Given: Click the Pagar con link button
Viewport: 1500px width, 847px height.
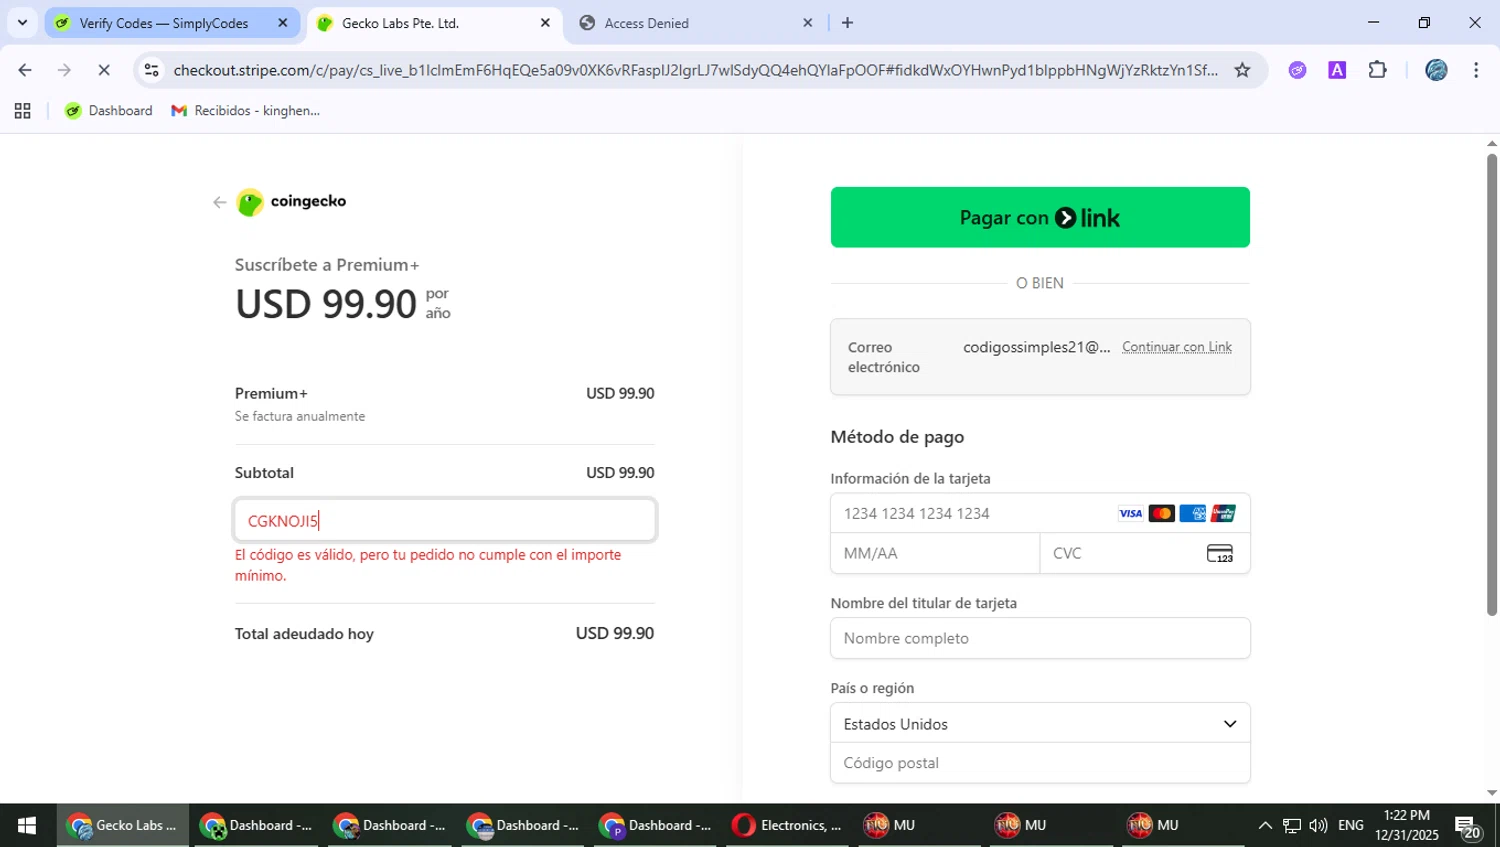Looking at the screenshot, I should [1040, 217].
